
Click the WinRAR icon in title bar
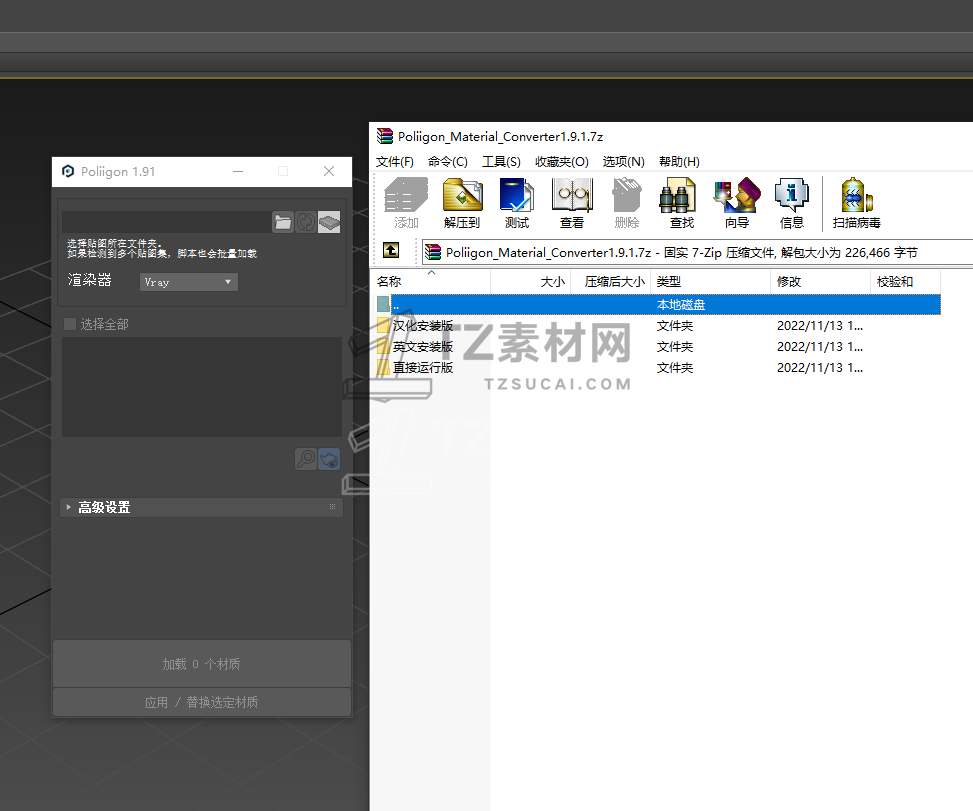click(x=385, y=136)
